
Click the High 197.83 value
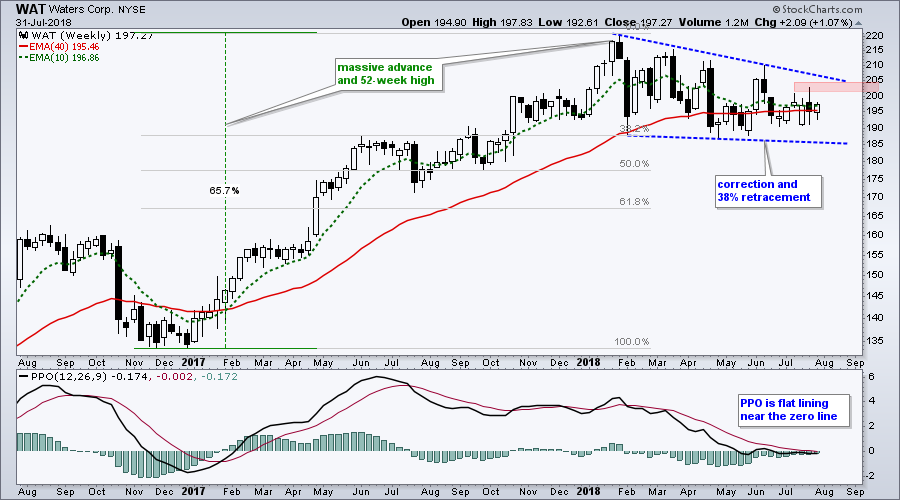[x=502, y=22]
